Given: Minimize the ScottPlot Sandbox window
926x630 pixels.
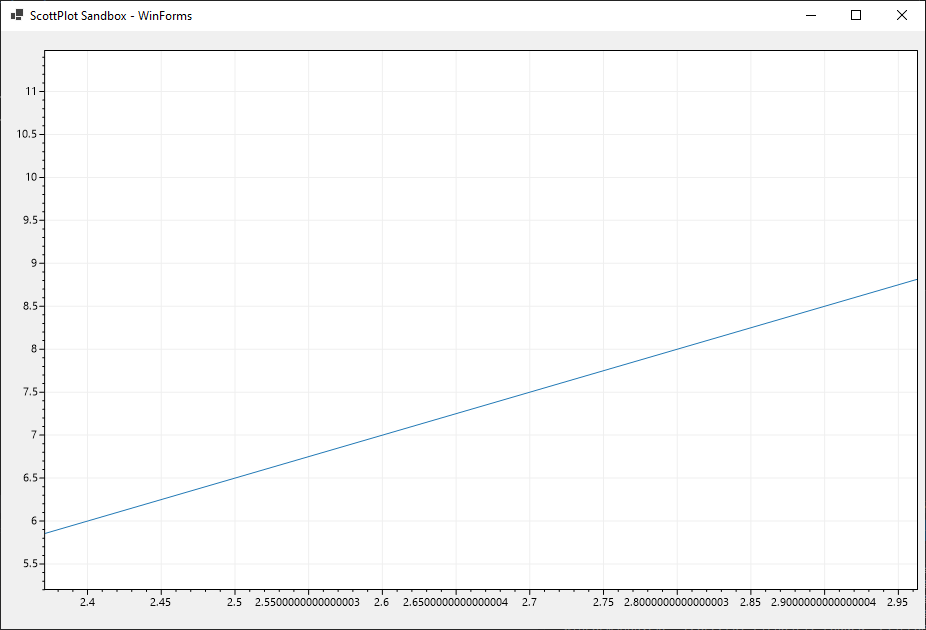Looking at the screenshot, I should tap(809, 15).
